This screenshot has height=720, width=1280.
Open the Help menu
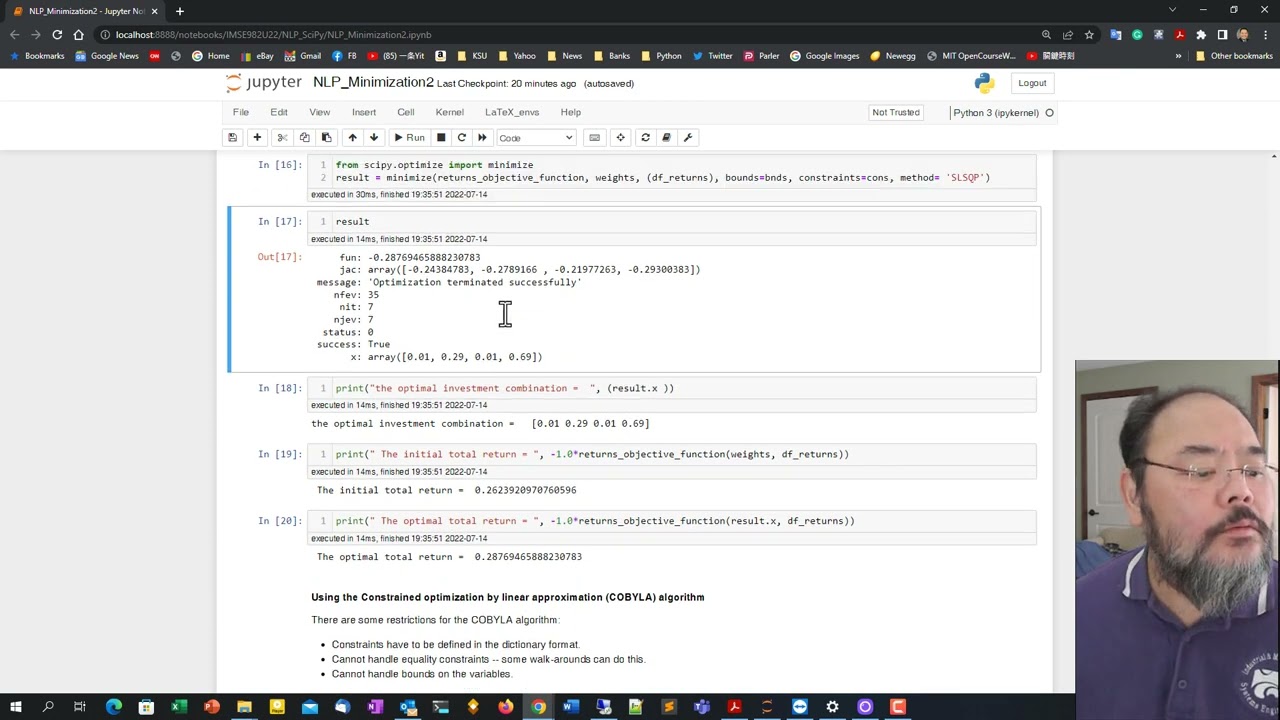[x=570, y=112]
